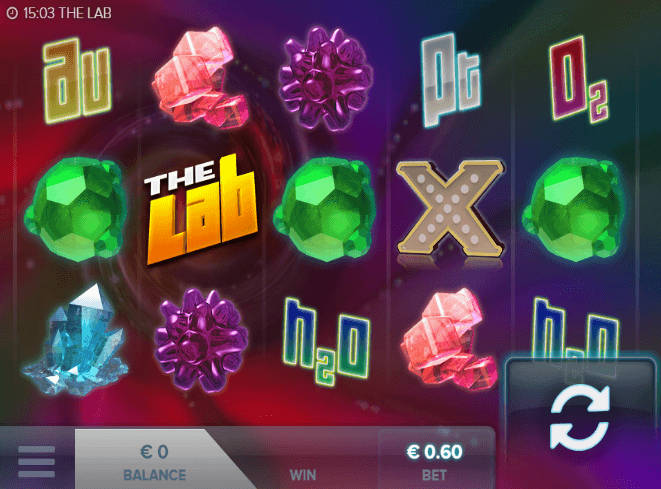Click the green gem in the center reel
This screenshot has width=661, height=489.
coord(325,209)
